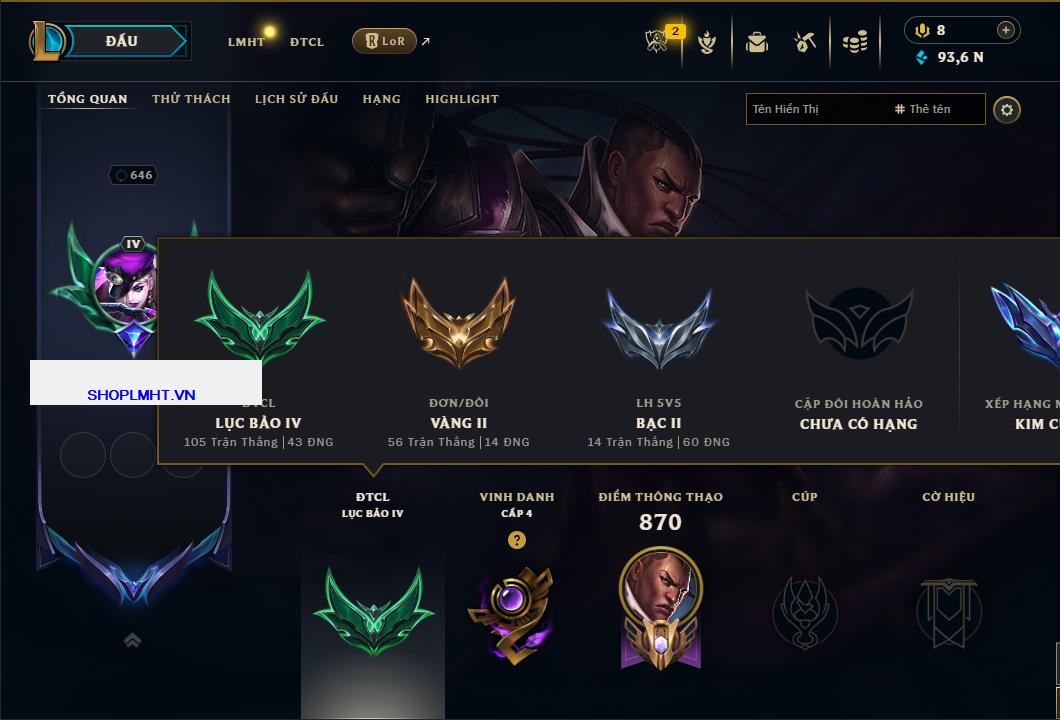The image size is (1060, 720).
Task: Click the Lucian mastery emblem thumbnail
Action: pyautogui.click(x=660, y=606)
